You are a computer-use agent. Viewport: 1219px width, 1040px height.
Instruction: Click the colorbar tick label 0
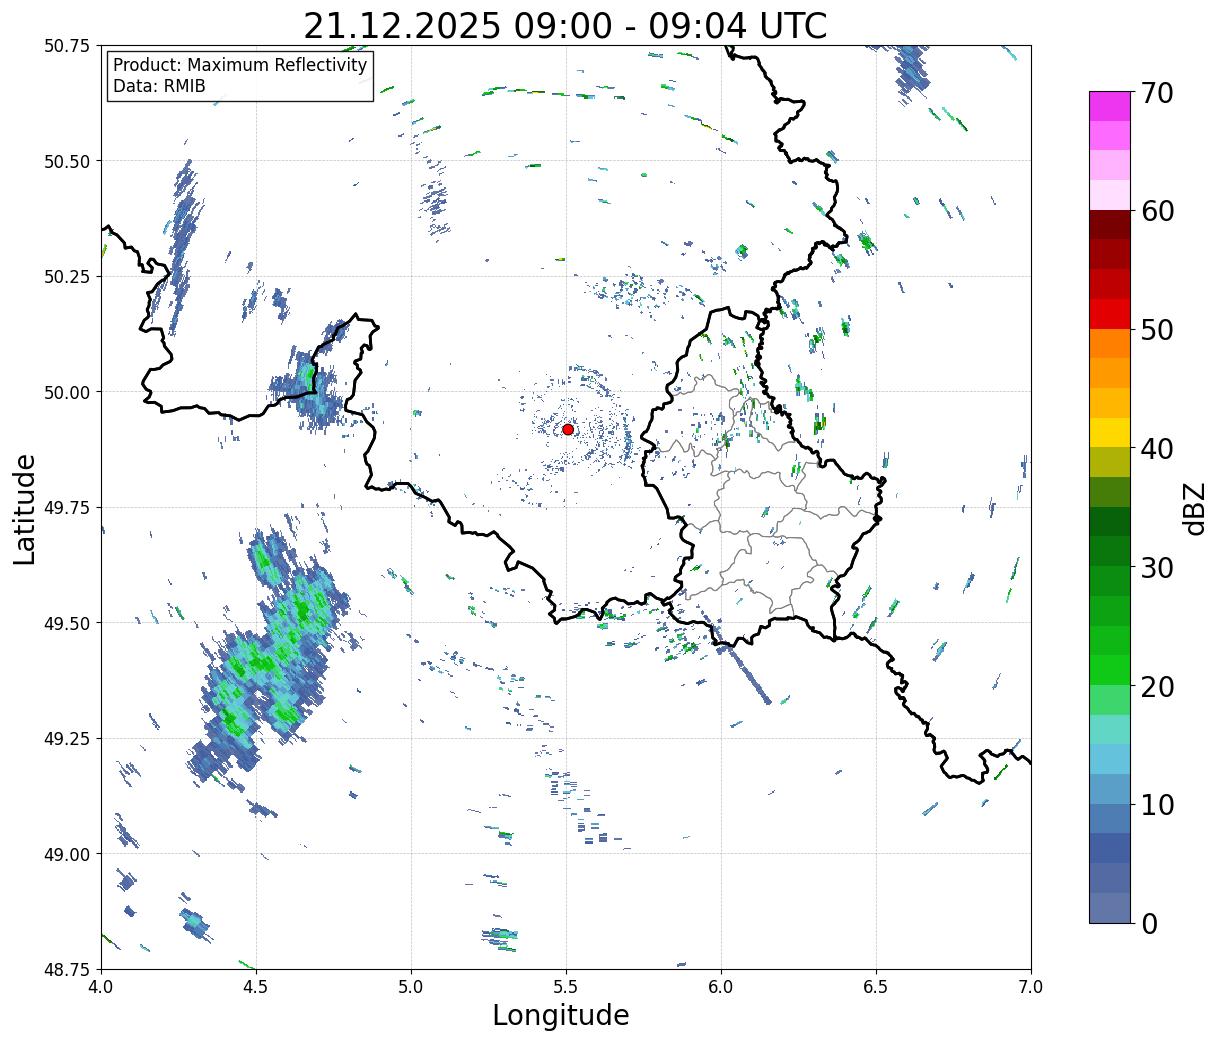(x=1149, y=923)
